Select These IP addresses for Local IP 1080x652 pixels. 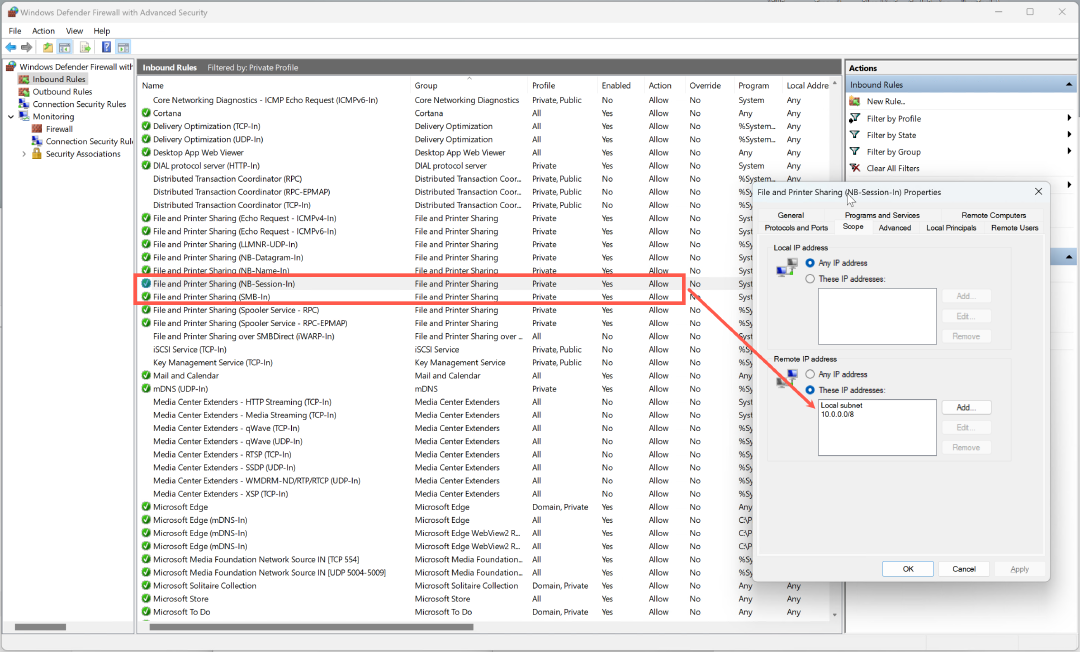click(x=810, y=279)
